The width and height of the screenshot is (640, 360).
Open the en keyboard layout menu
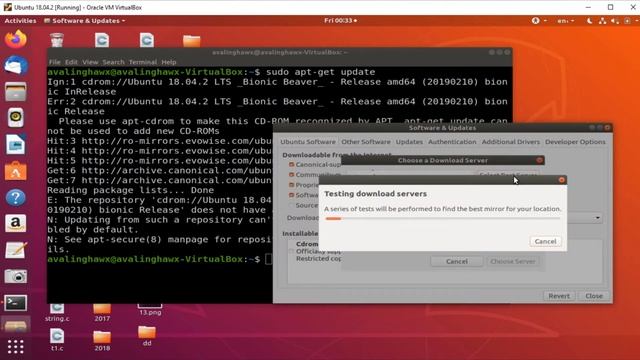click(x=566, y=20)
